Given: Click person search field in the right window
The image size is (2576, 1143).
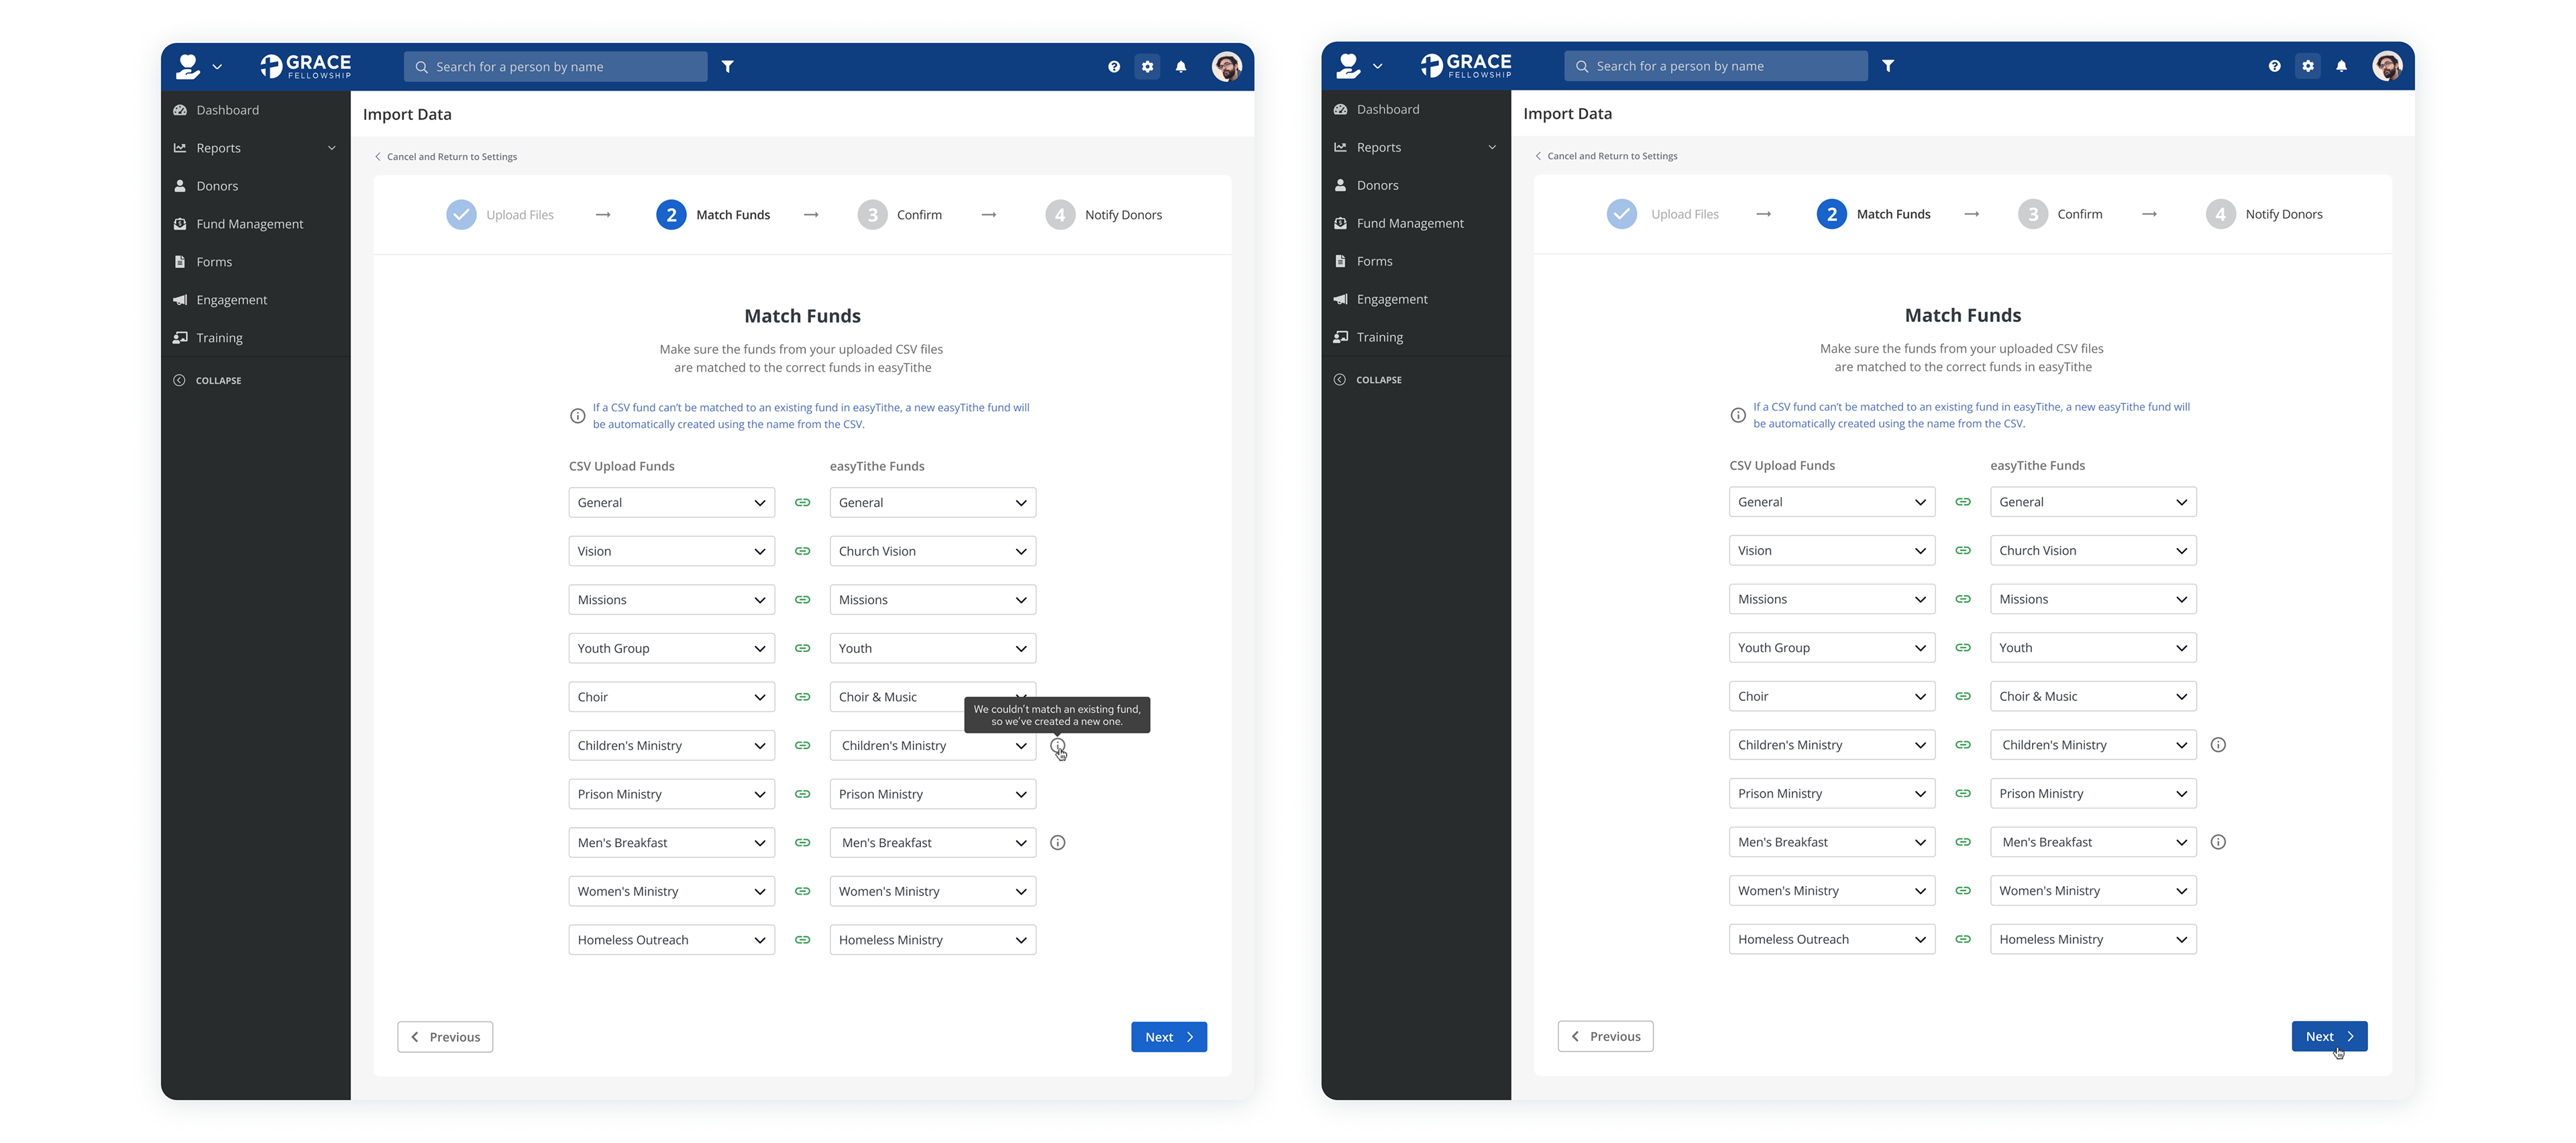Looking at the screenshot, I should click(1715, 66).
